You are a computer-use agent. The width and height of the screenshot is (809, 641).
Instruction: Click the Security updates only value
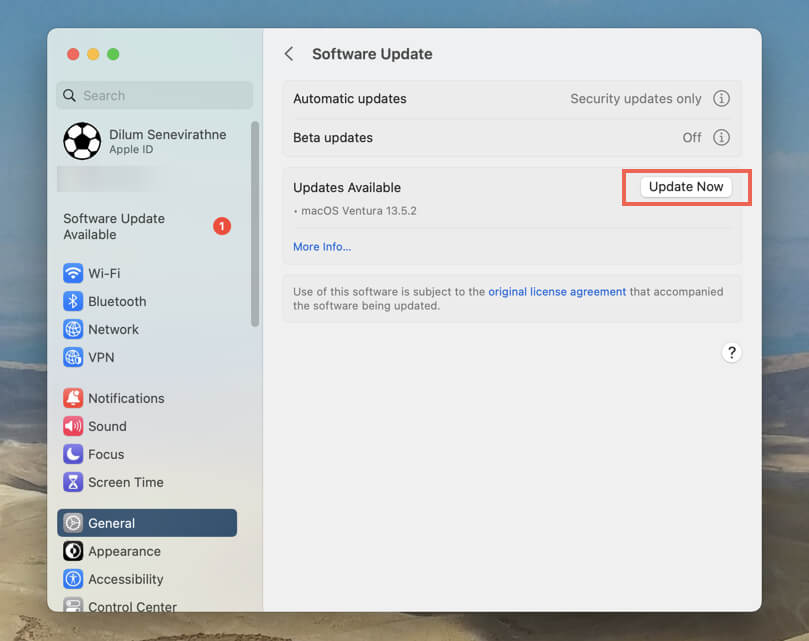click(636, 99)
